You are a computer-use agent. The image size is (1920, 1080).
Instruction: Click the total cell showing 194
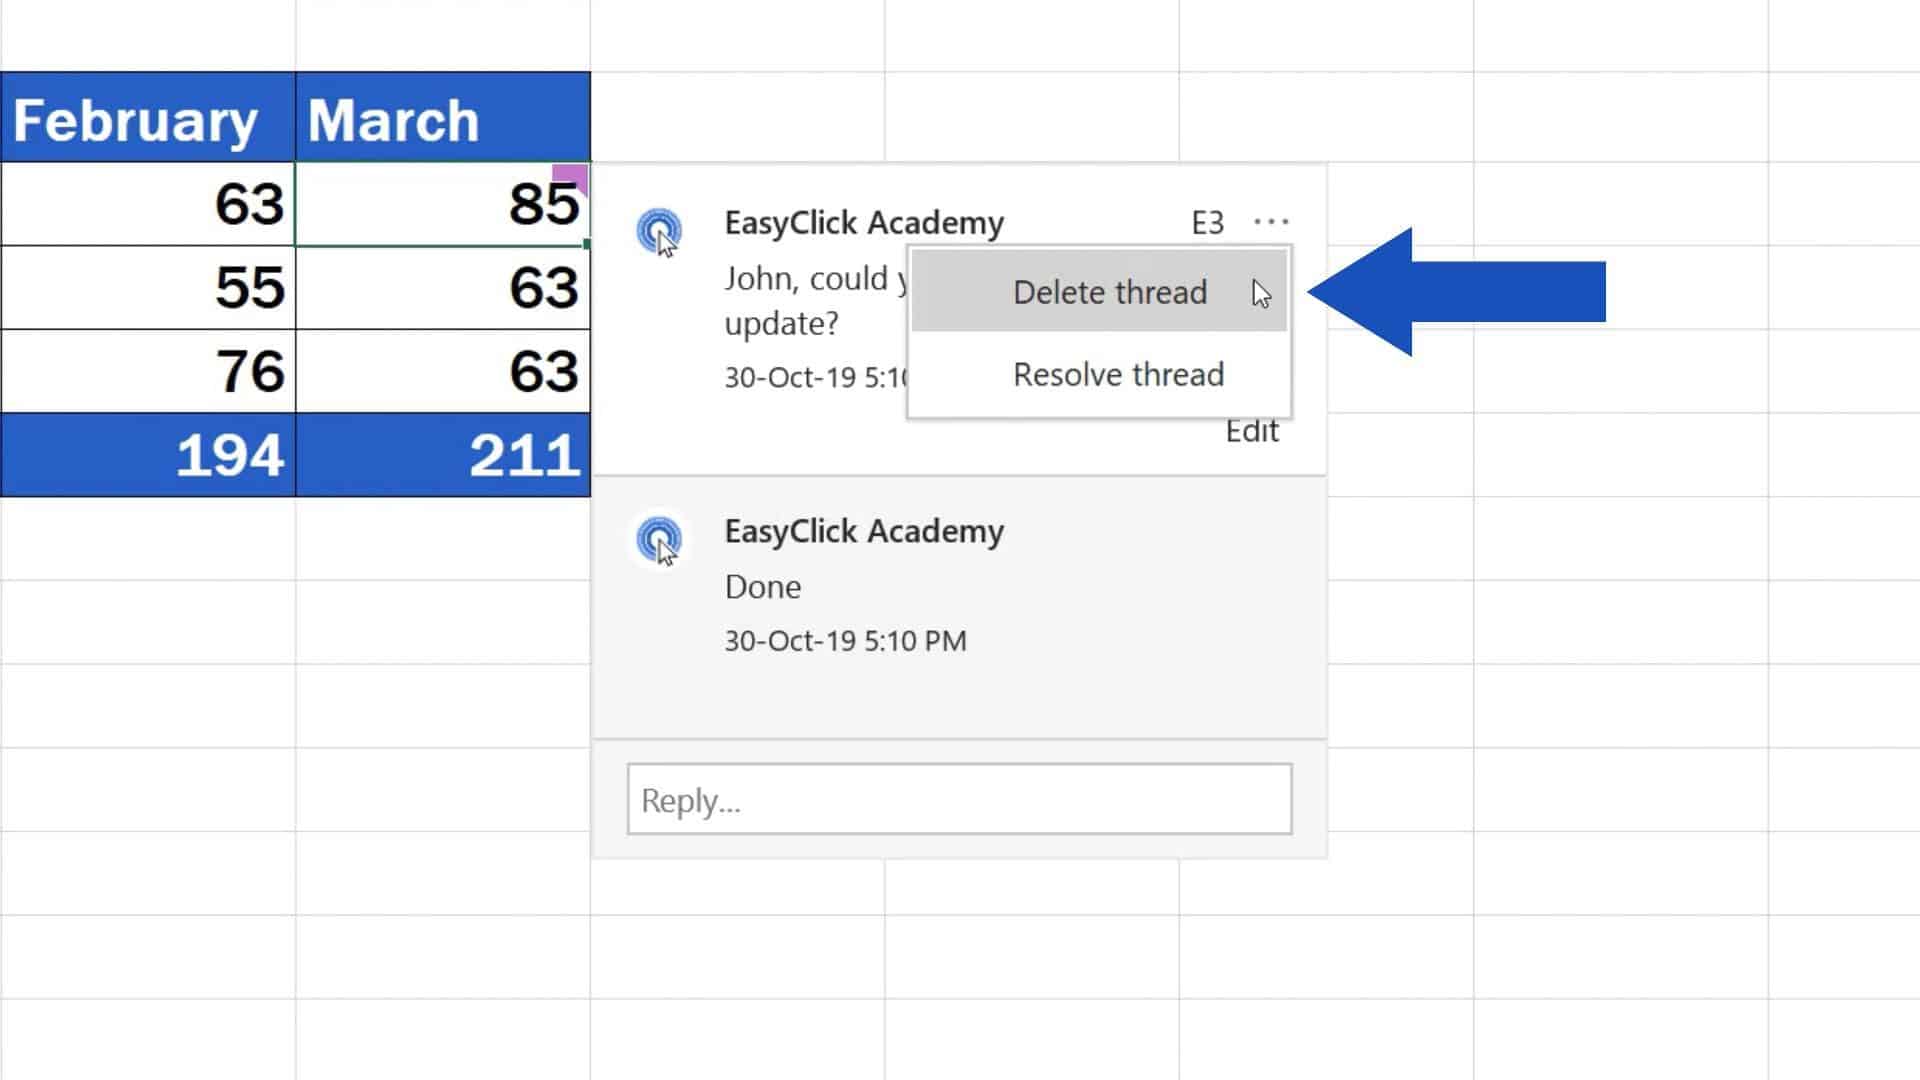tap(147, 455)
